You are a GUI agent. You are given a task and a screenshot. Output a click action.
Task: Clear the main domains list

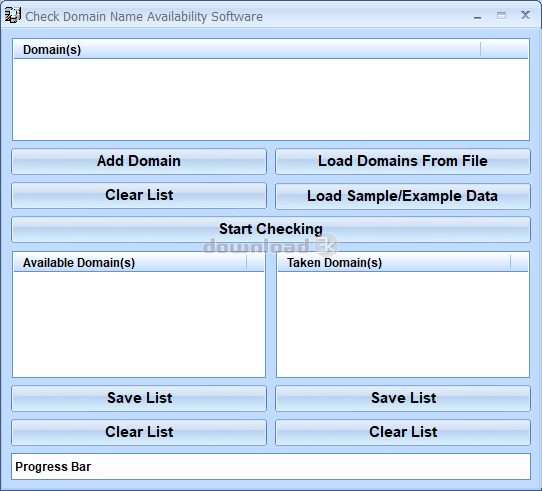pyautogui.click(x=139, y=195)
